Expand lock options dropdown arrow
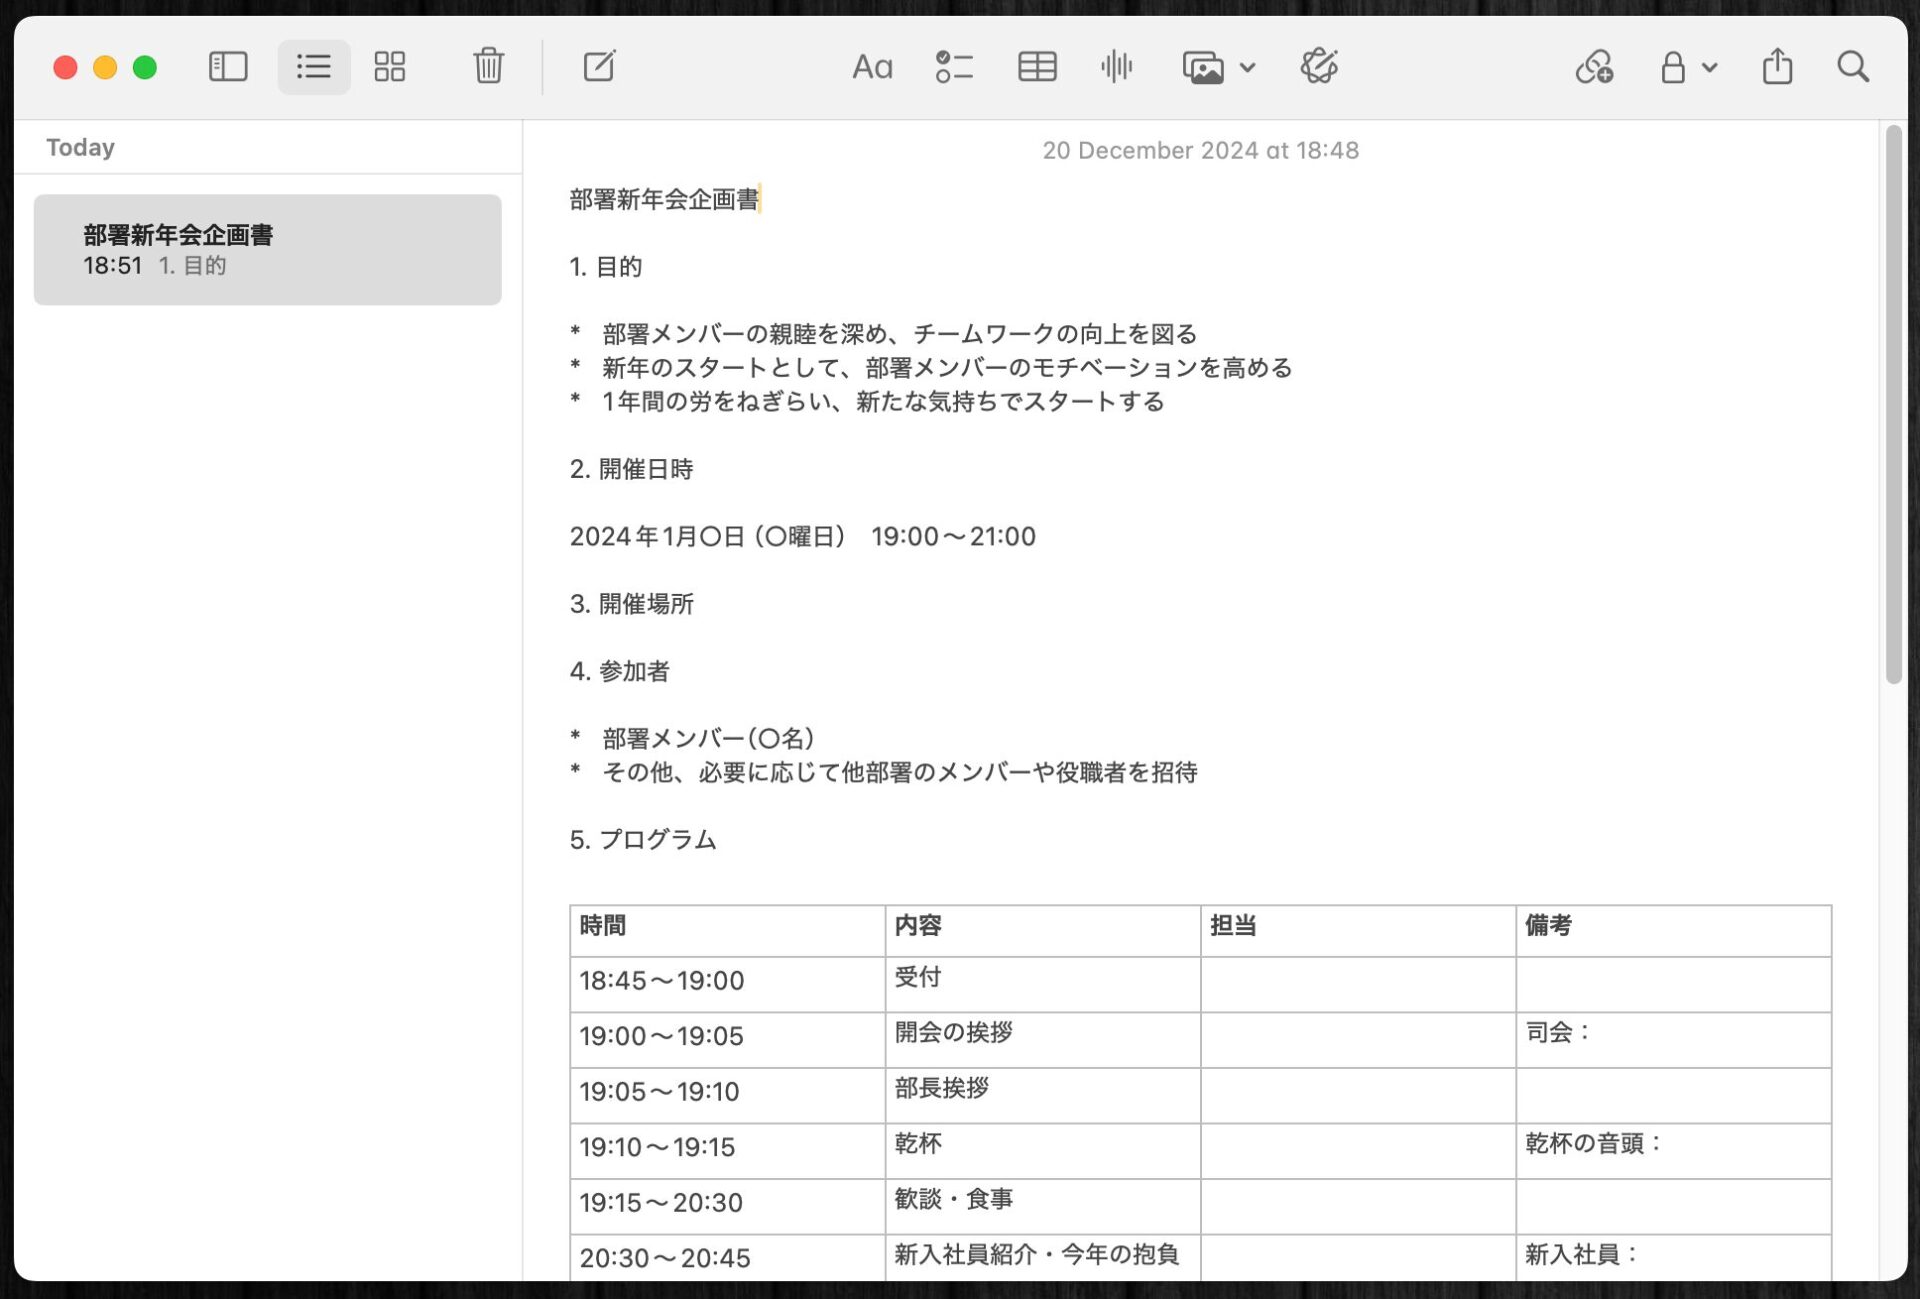Viewport: 1920px width, 1299px height. coord(1709,68)
